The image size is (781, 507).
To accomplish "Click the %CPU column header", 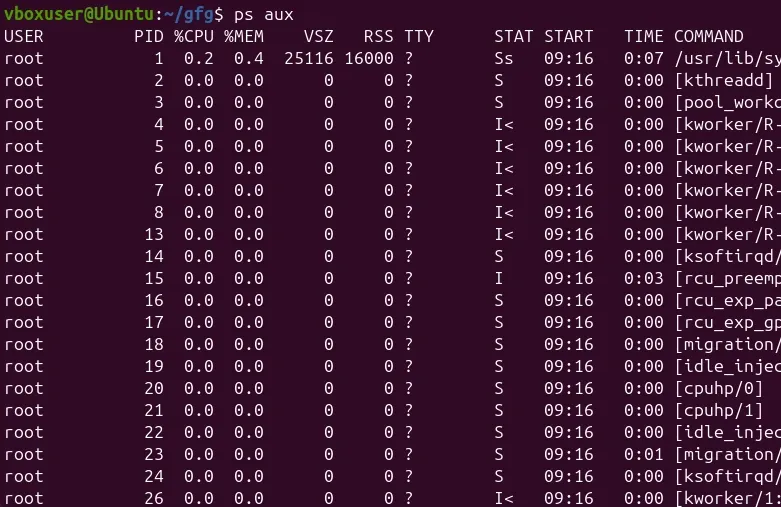I will point(194,36).
